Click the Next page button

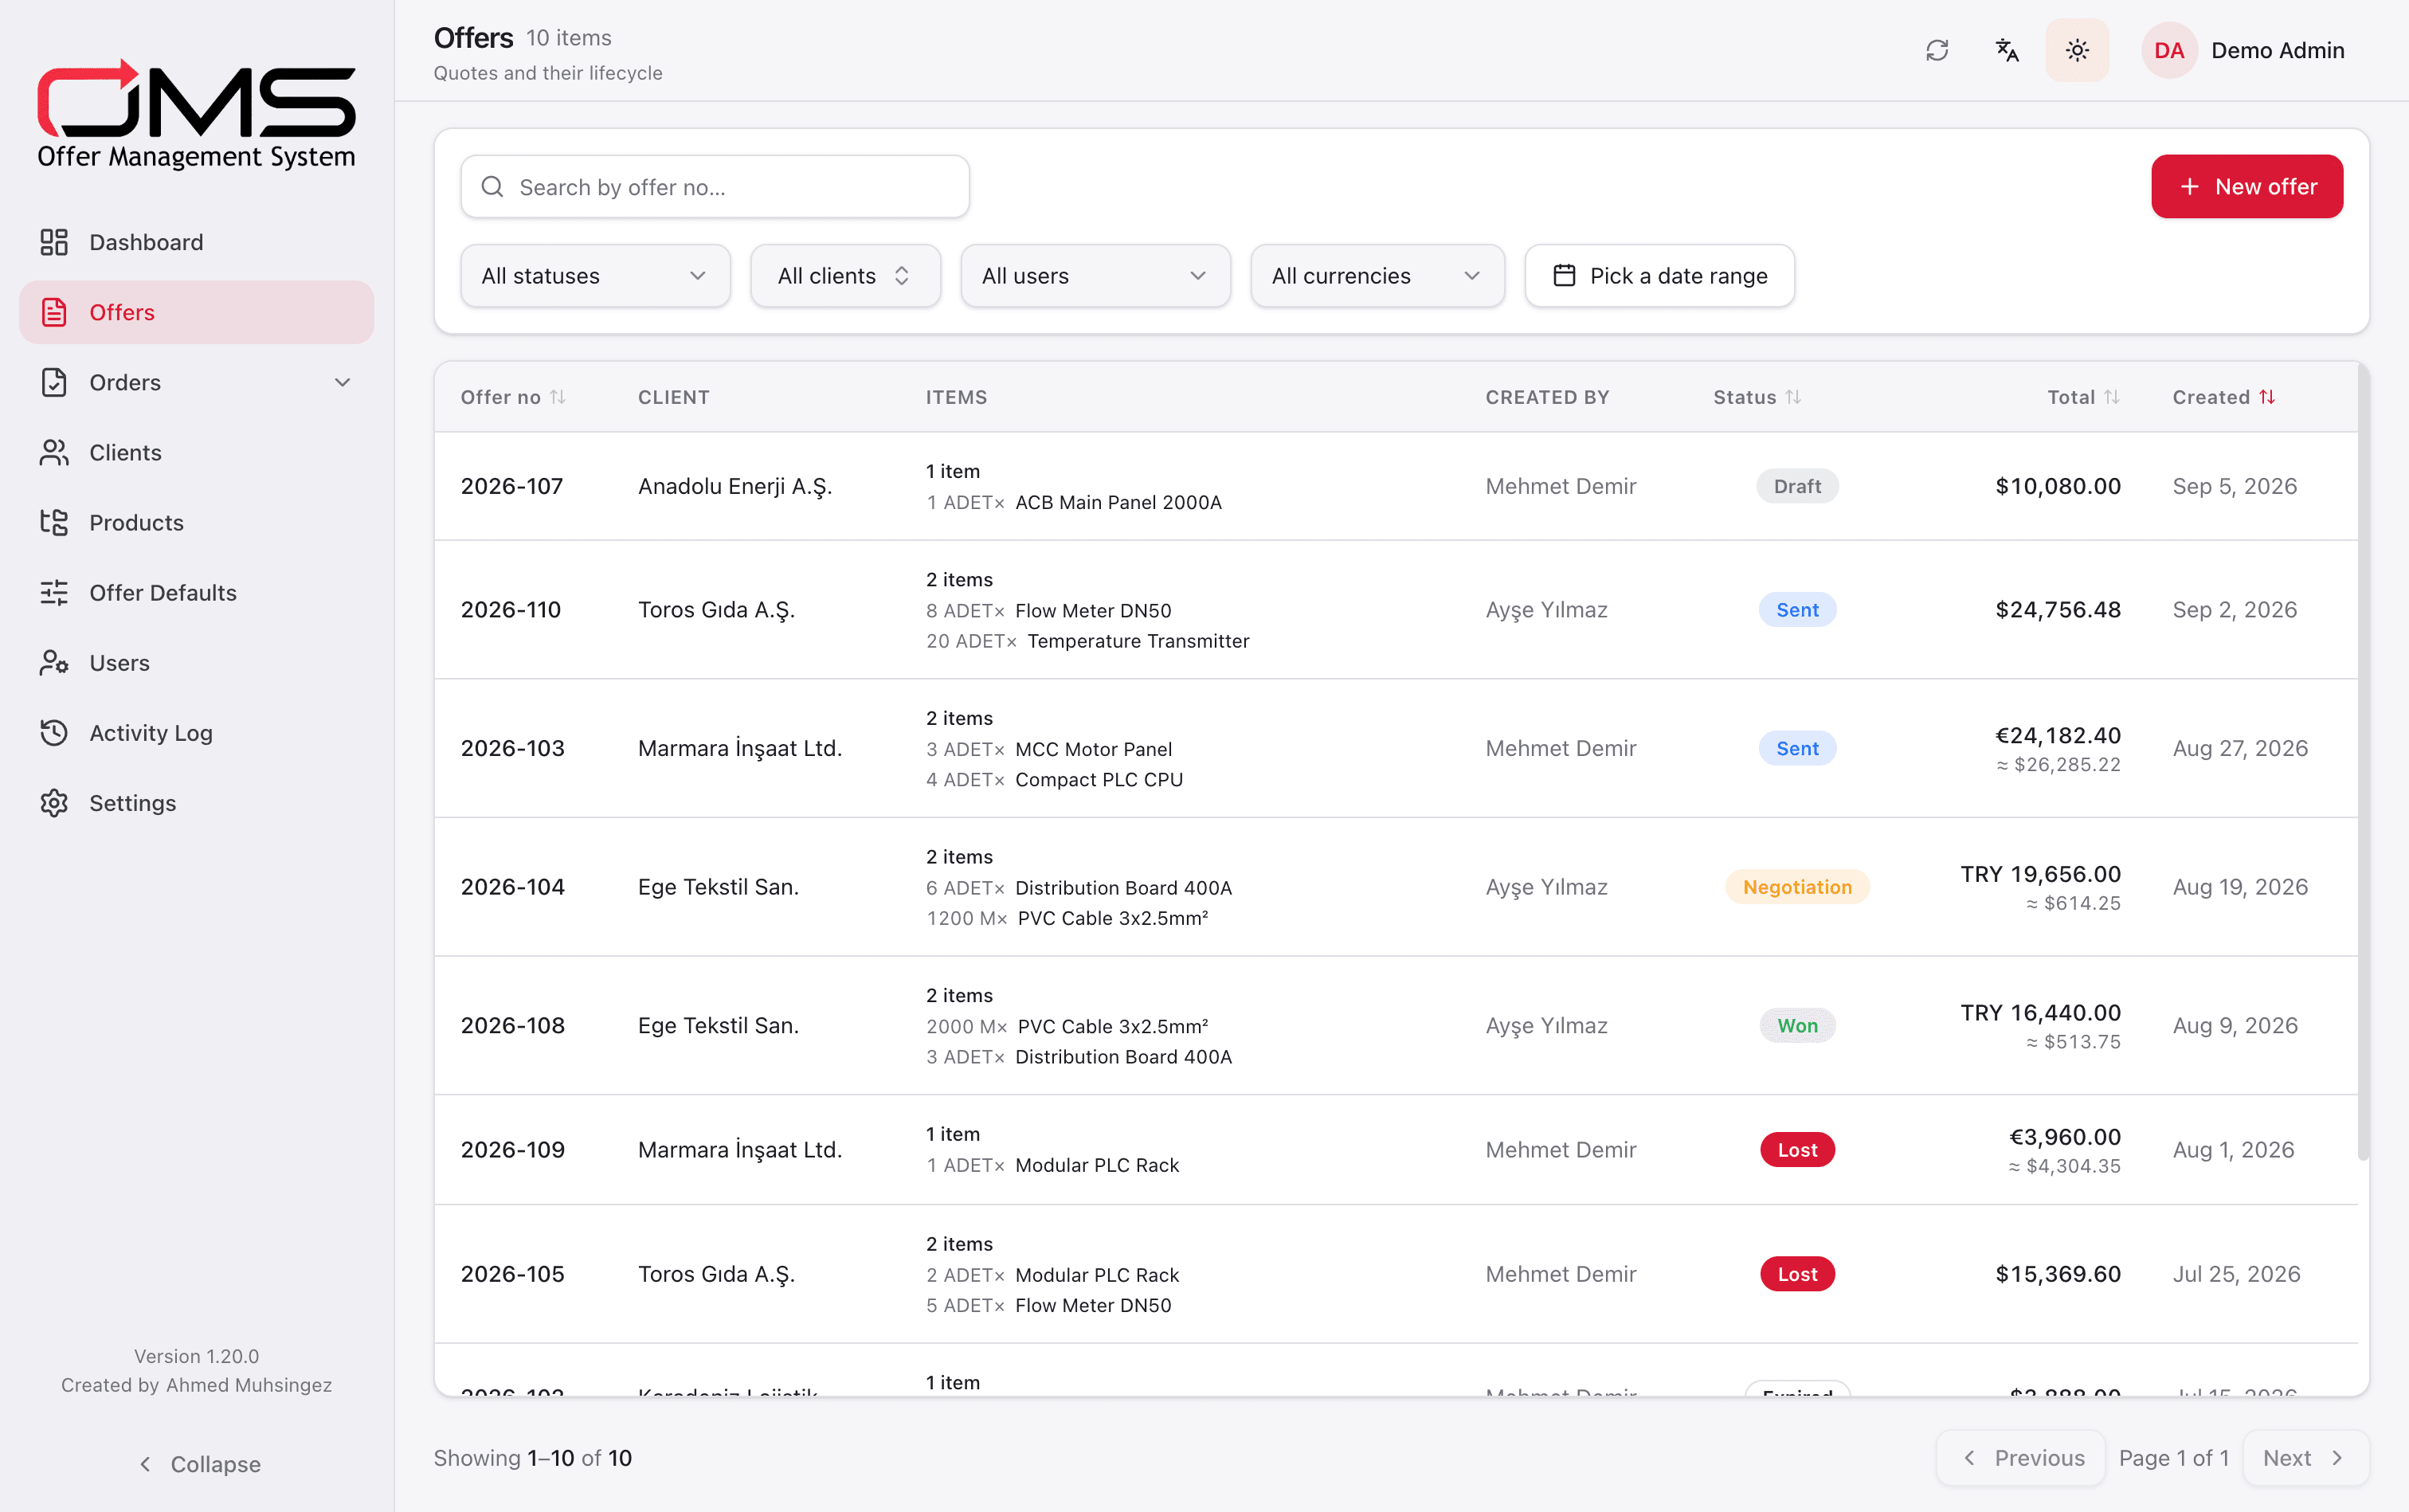[2305, 1458]
